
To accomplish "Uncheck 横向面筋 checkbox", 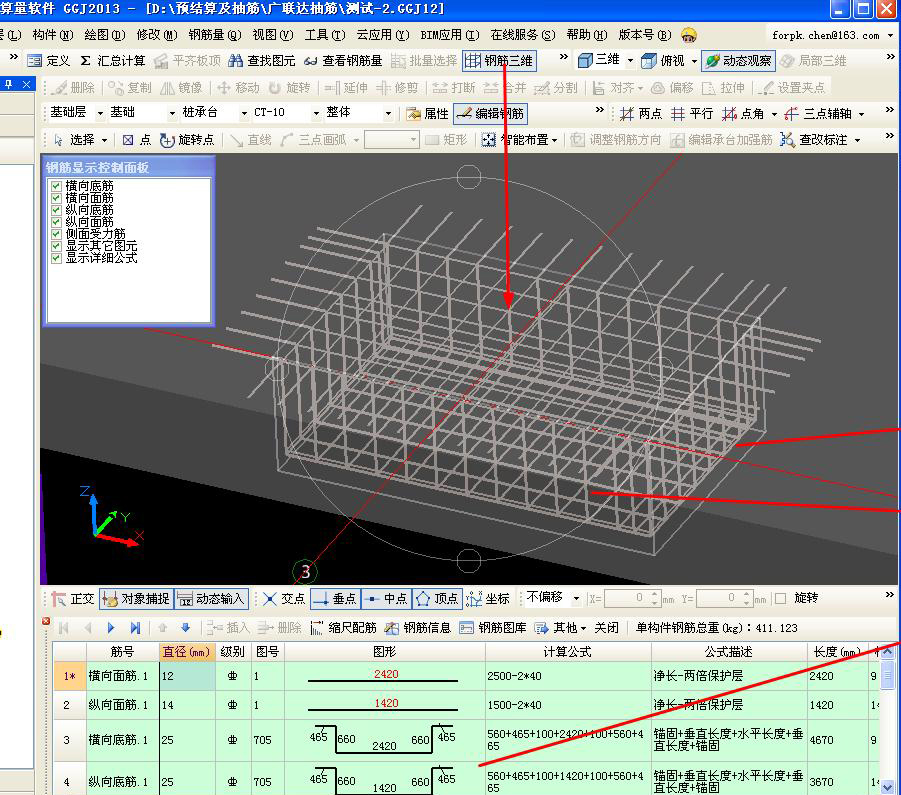I will pos(56,198).
